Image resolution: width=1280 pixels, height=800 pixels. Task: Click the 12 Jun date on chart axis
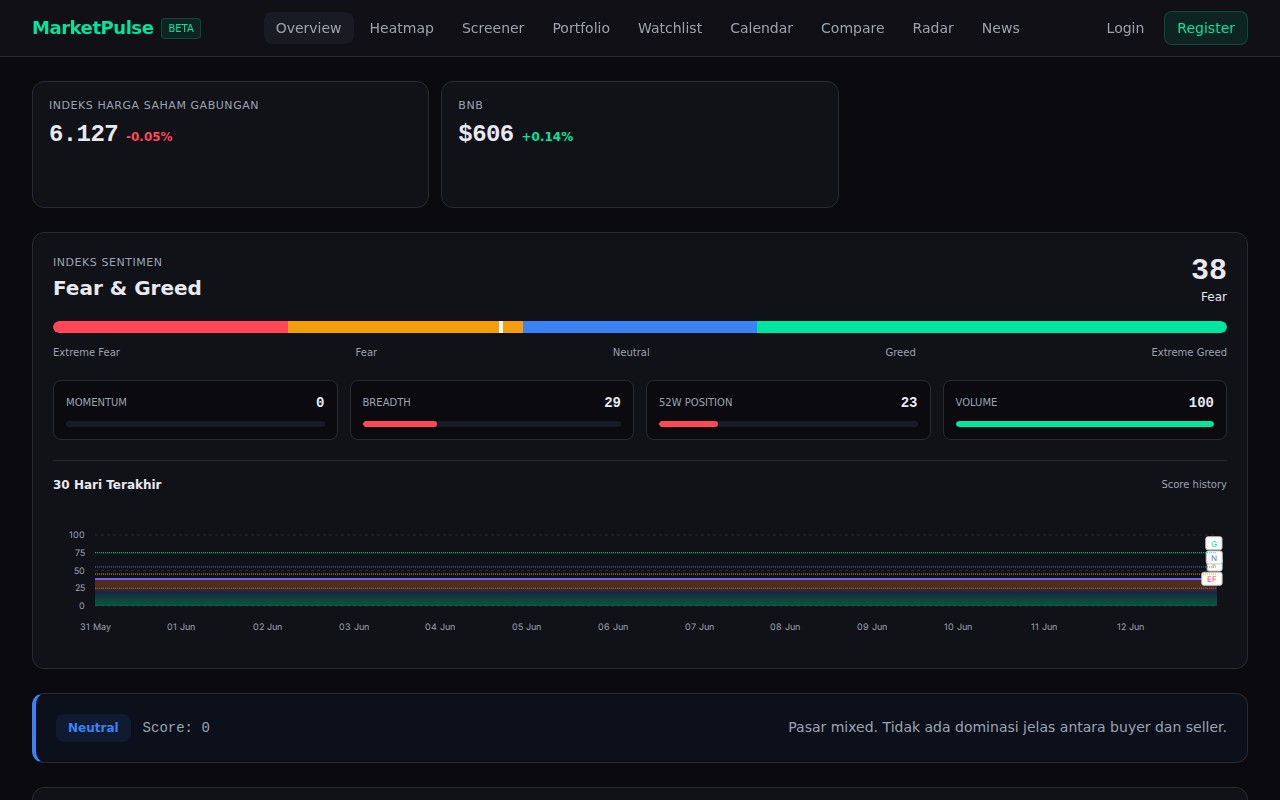tap(1130, 627)
